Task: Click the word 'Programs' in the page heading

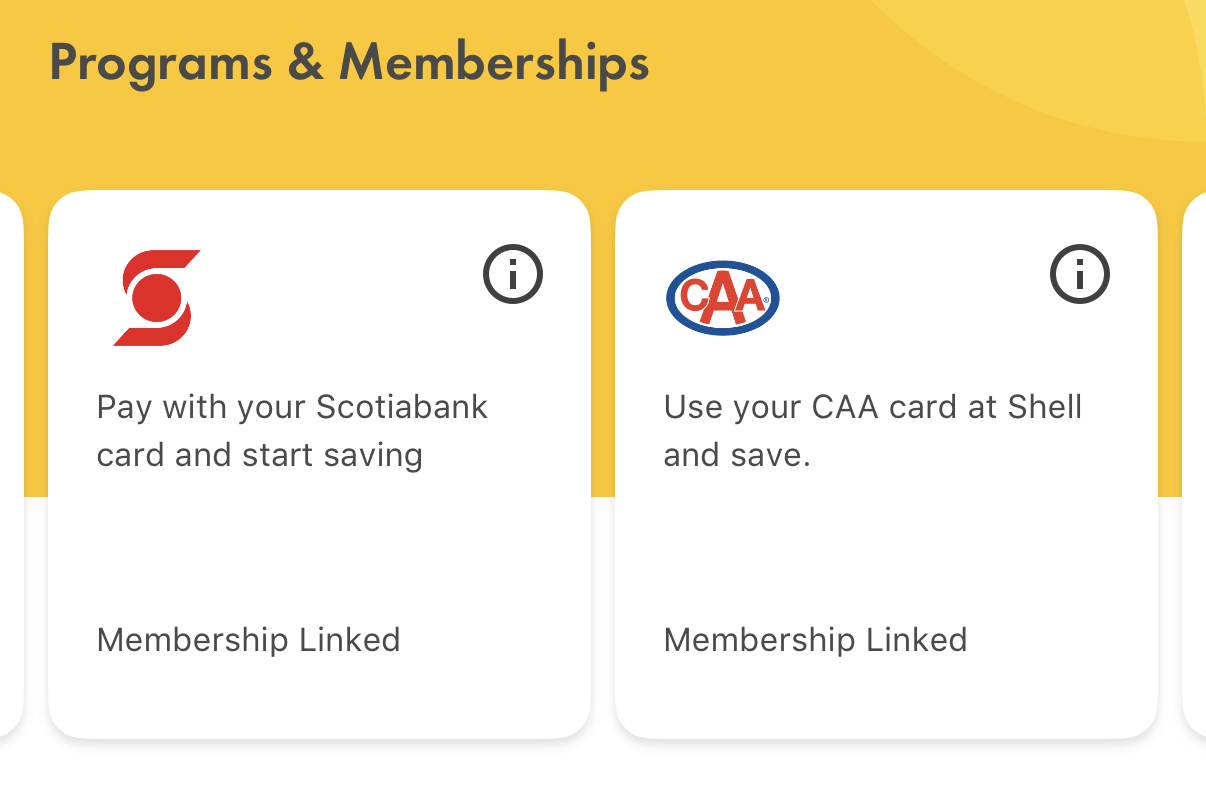Action: (161, 64)
